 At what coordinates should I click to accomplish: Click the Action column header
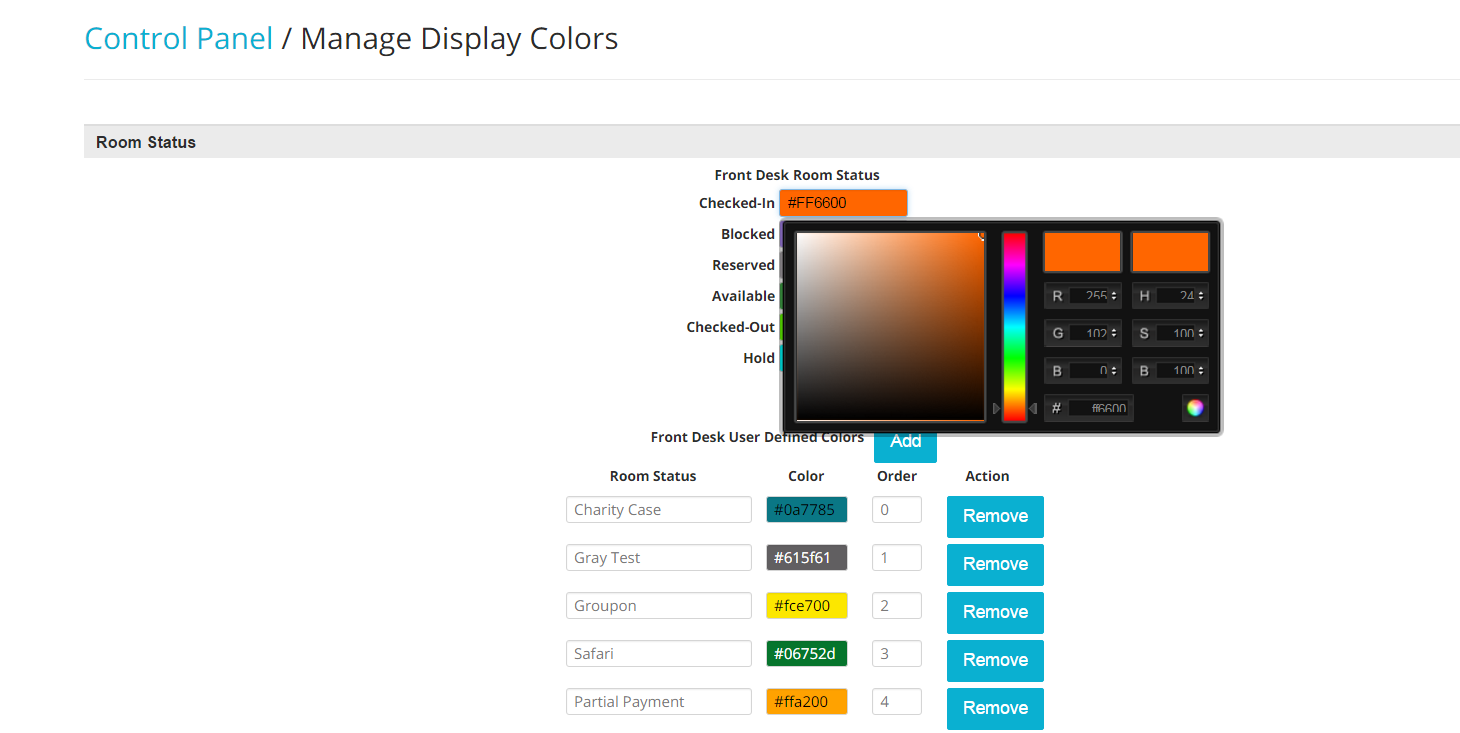[987, 476]
